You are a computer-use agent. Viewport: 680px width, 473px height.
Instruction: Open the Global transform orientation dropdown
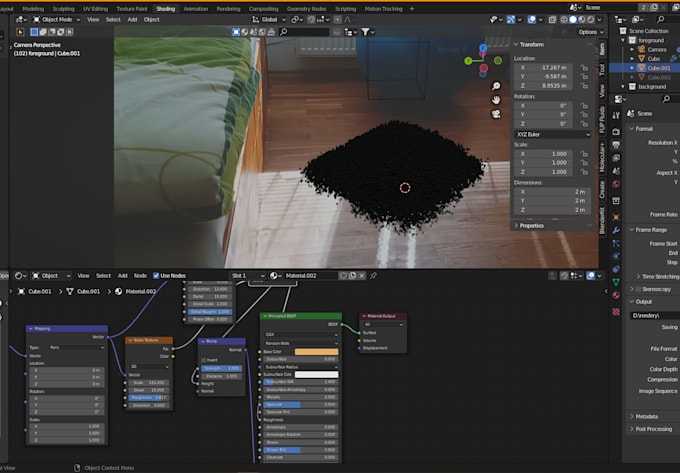click(x=269, y=20)
